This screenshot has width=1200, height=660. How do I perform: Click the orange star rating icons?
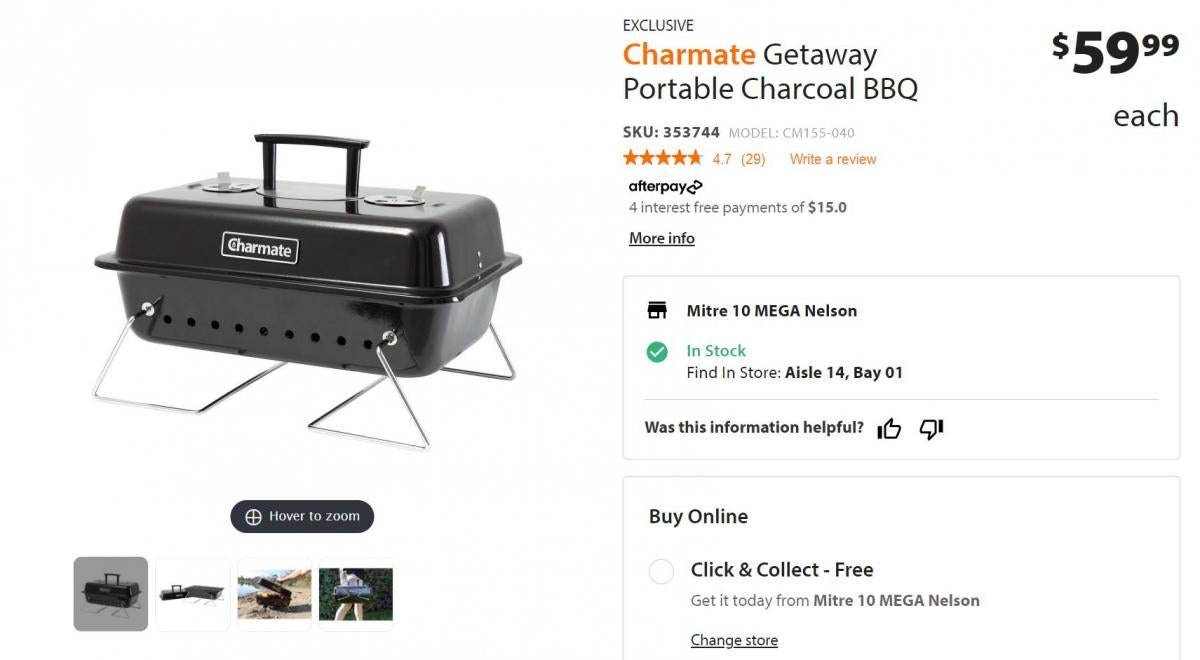pyautogui.click(x=662, y=158)
